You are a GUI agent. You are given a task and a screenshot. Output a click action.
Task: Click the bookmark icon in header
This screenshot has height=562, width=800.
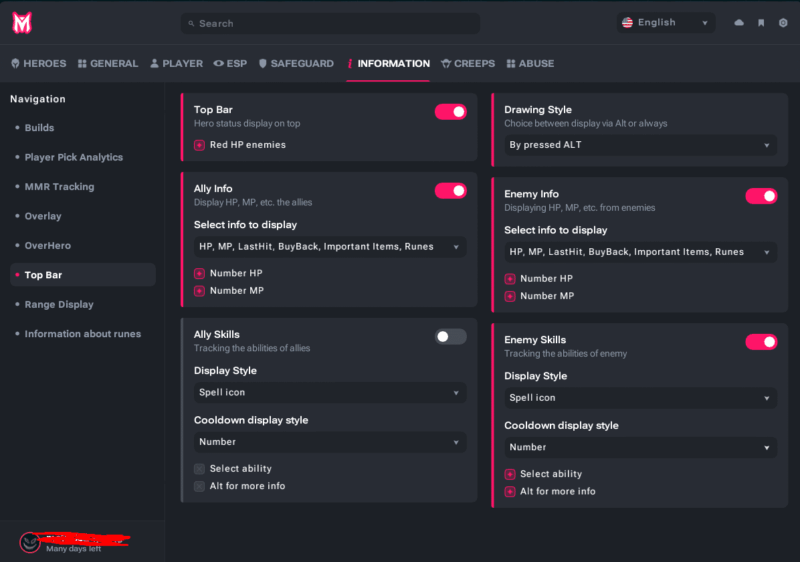pos(761,23)
